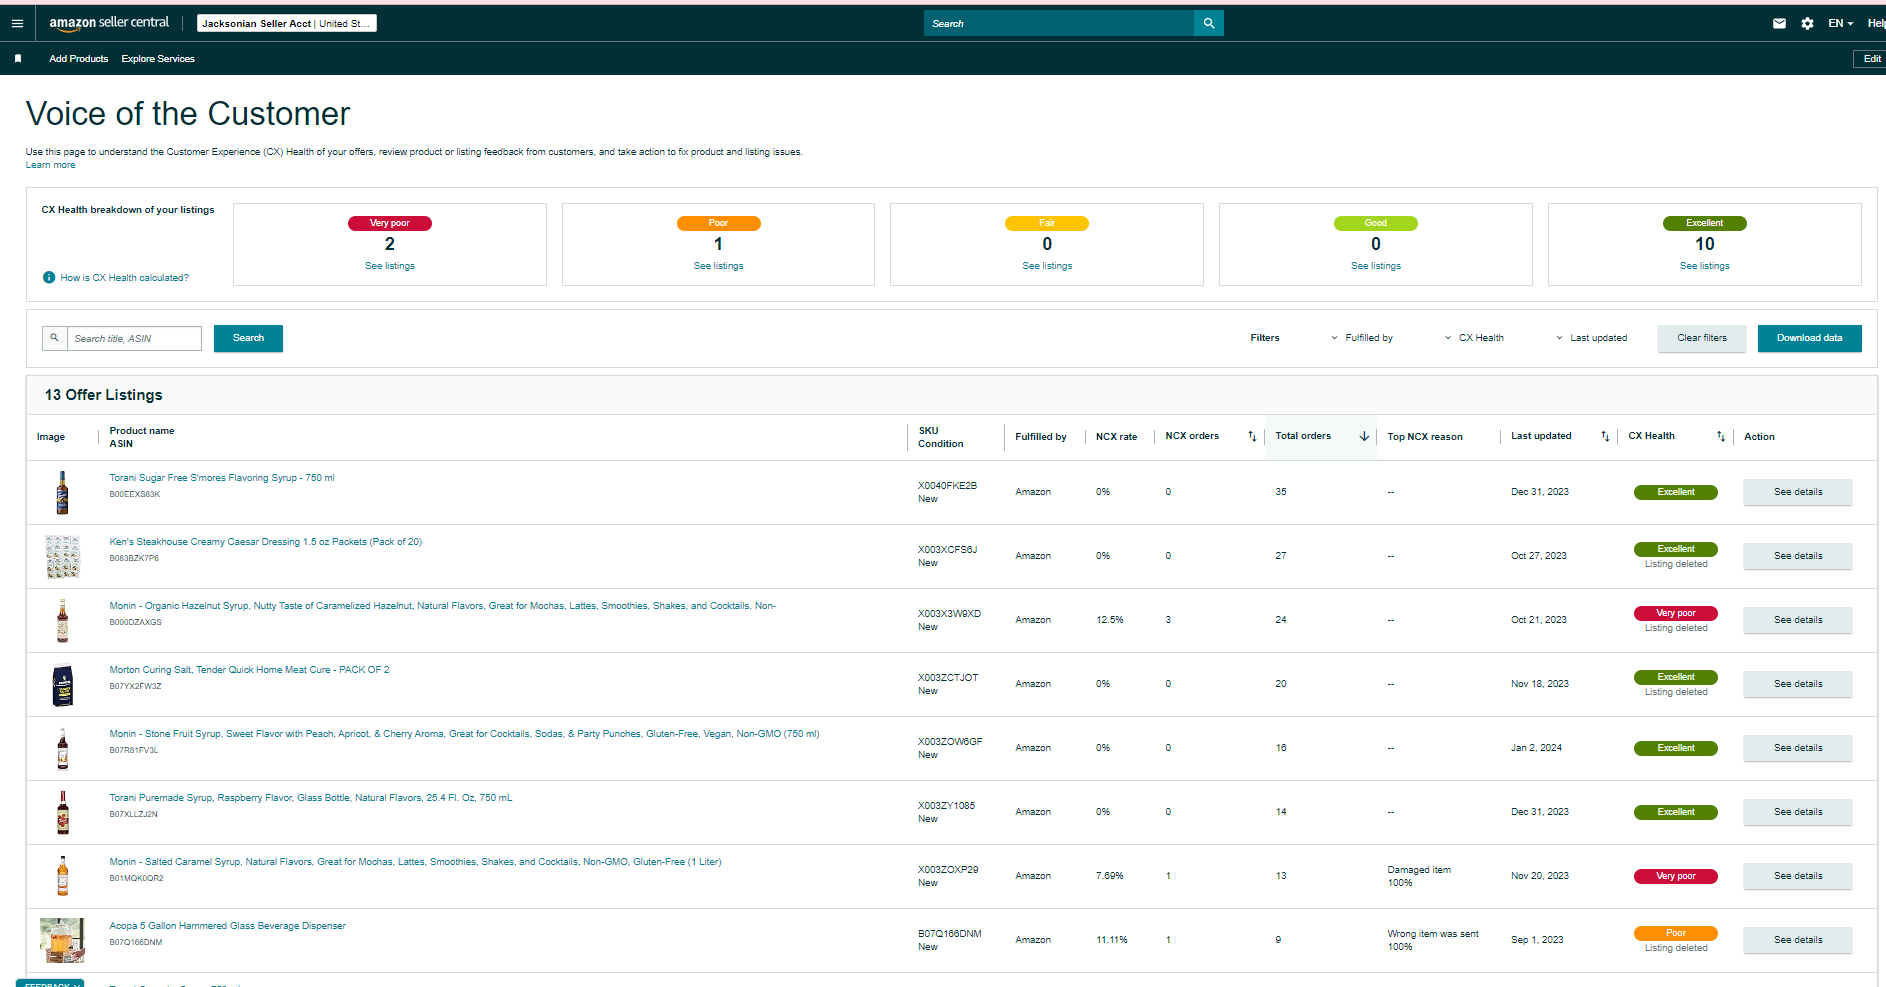See details for Monin Salted Caramel Syrup
Screen dimensions: 1886x987
tap(1798, 876)
